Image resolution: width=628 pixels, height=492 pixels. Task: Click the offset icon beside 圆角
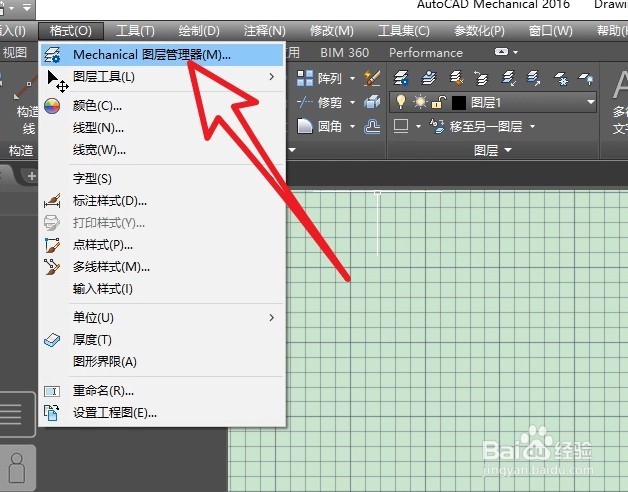(x=372, y=127)
